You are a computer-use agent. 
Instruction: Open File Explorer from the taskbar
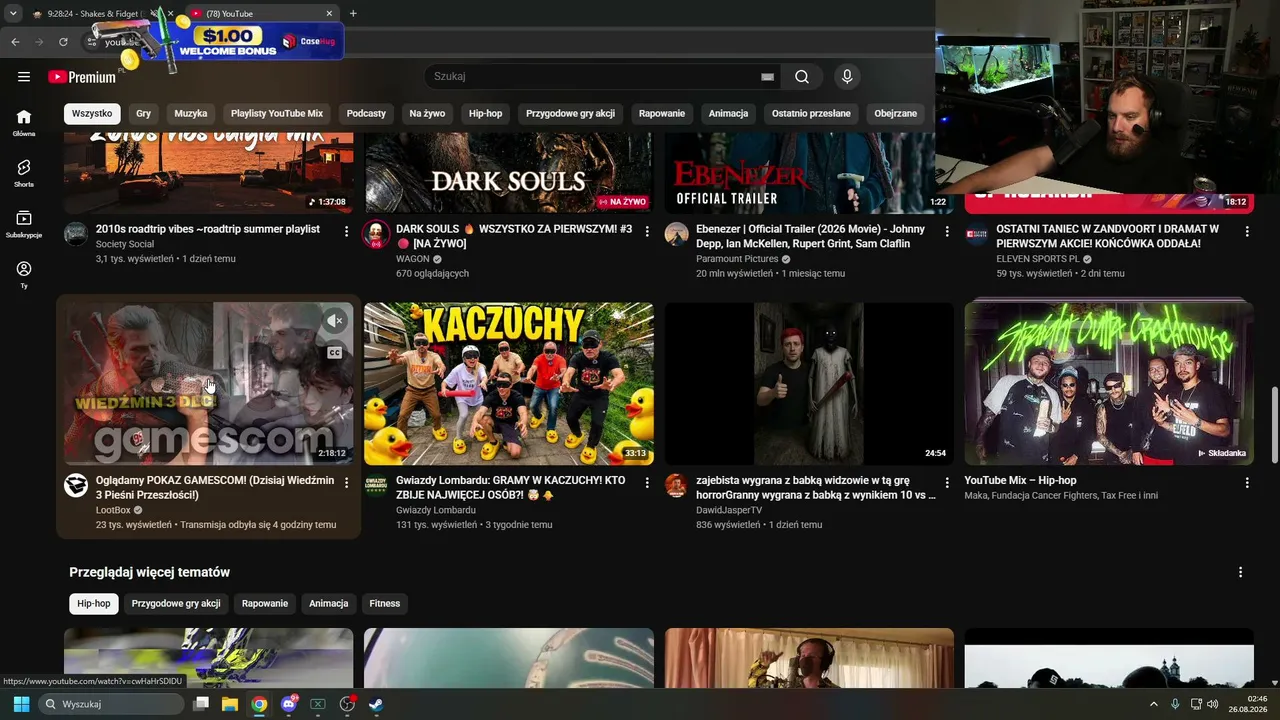click(x=230, y=704)
